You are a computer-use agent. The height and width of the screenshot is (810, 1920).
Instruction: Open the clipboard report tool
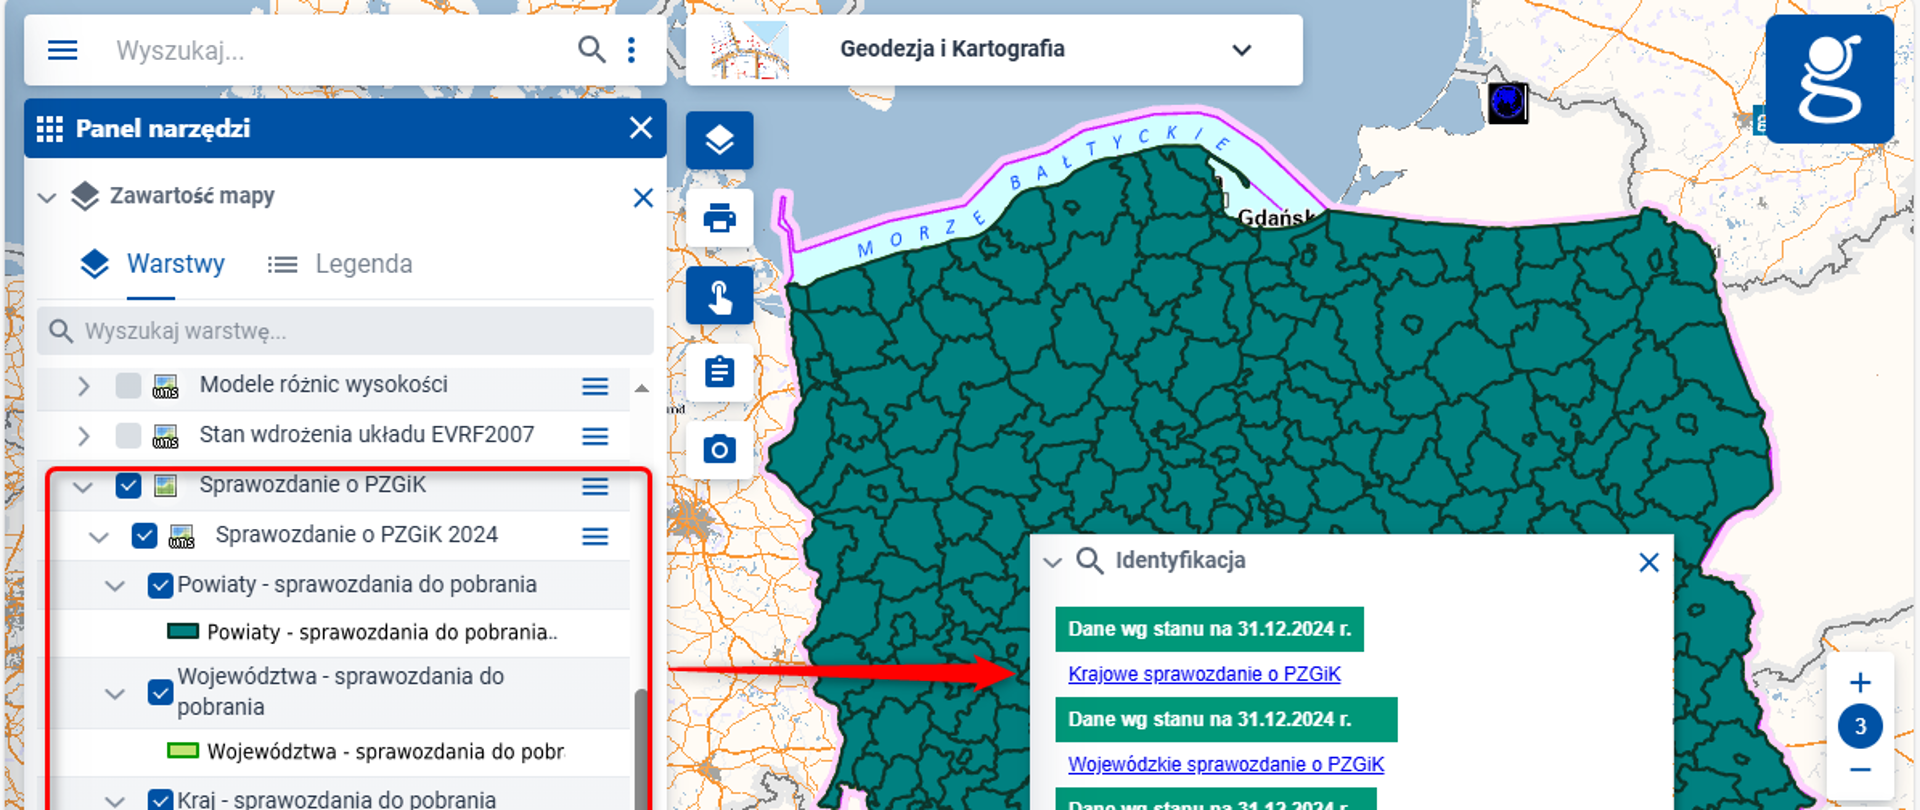(719, 372)
